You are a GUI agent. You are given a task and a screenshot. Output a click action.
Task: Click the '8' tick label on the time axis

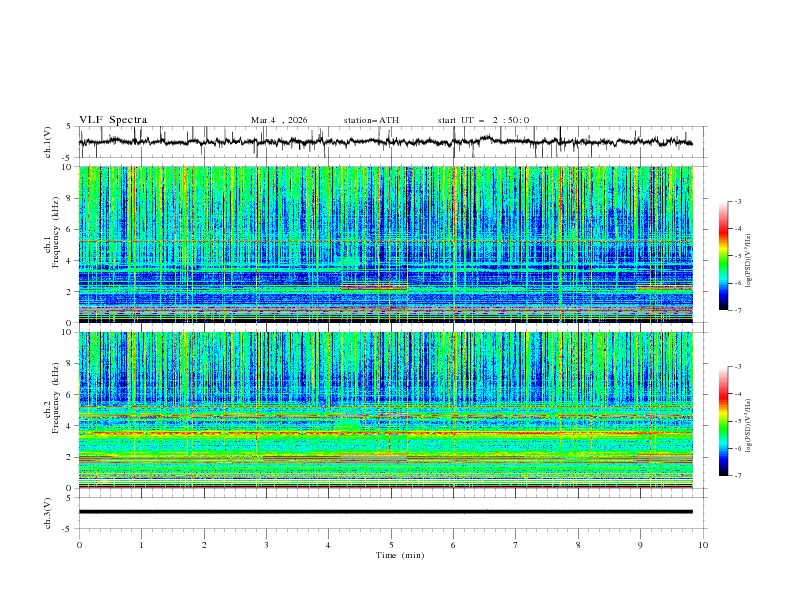[x=578, y=545]
